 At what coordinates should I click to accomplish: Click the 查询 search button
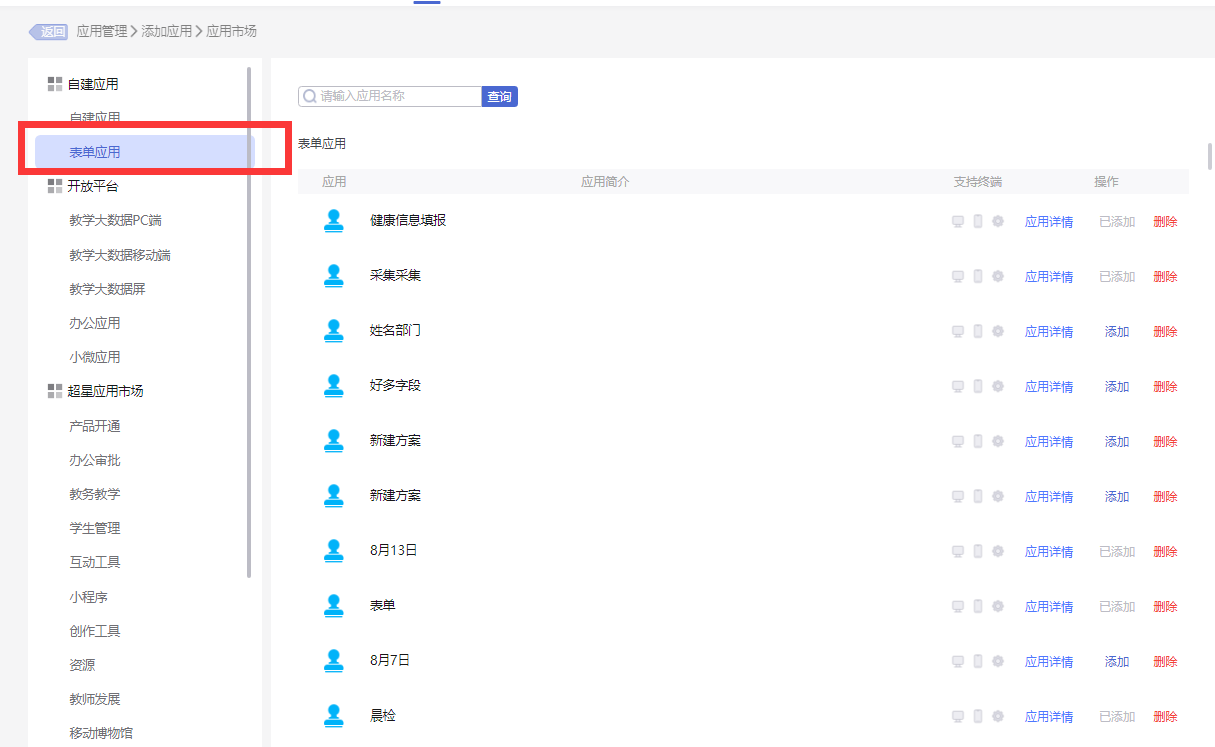pyautogui.click(x=500, y=97)
